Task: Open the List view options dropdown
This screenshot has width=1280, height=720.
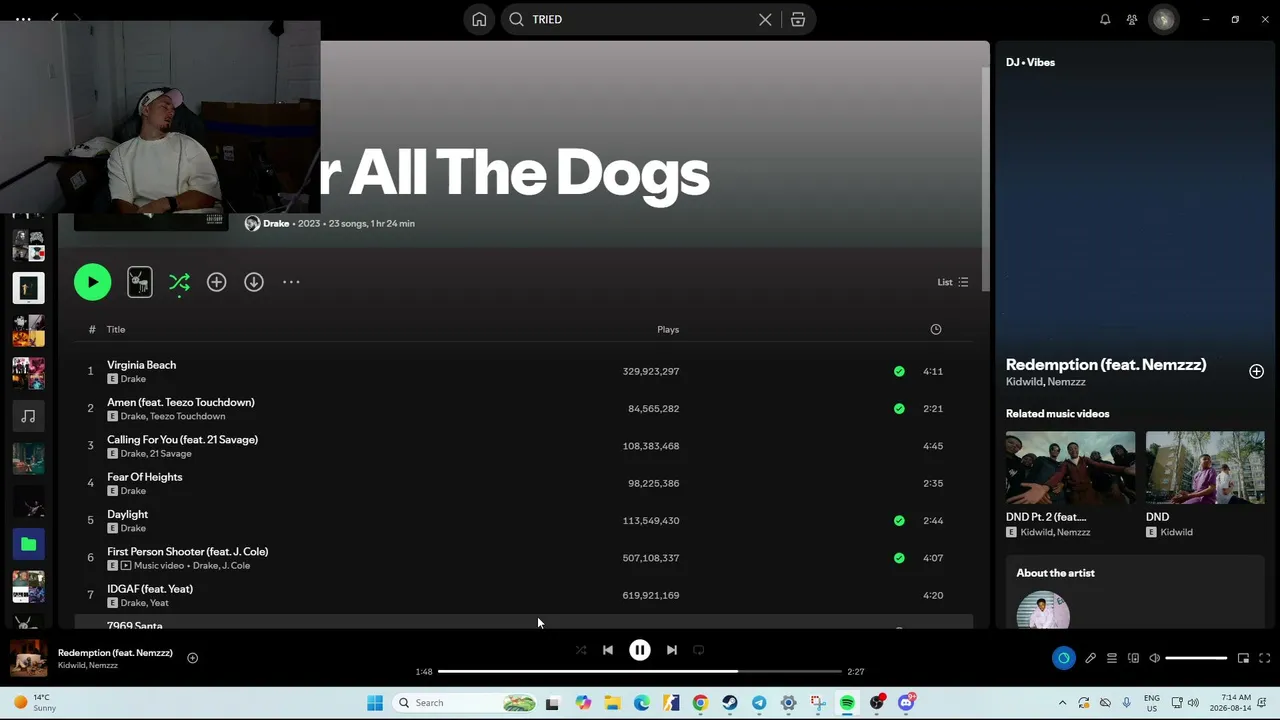Action: pyautogui.click(x=952, y=282)
